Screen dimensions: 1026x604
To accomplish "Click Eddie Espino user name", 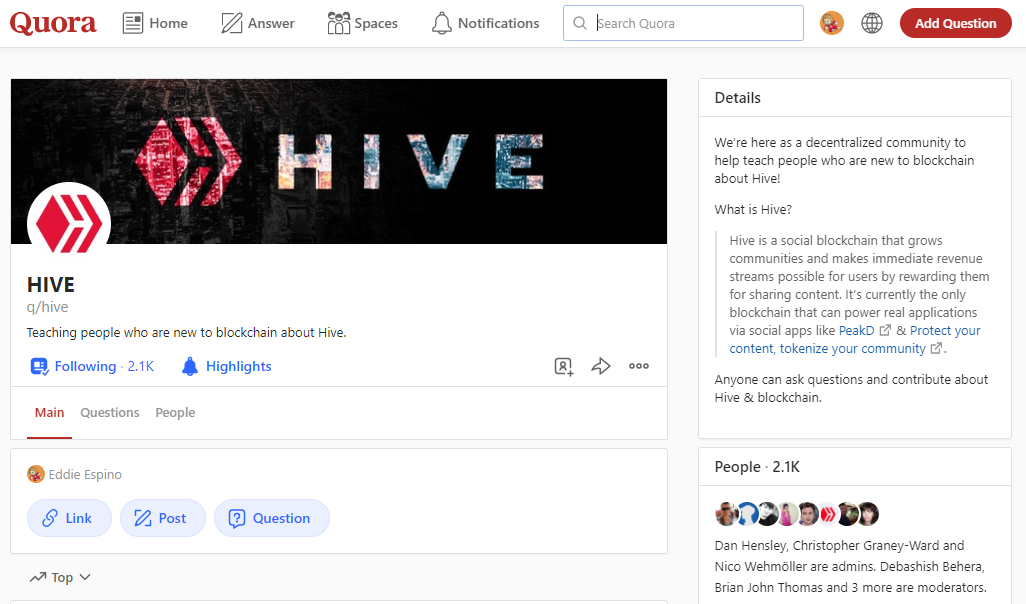I will [x=85, y=474].
